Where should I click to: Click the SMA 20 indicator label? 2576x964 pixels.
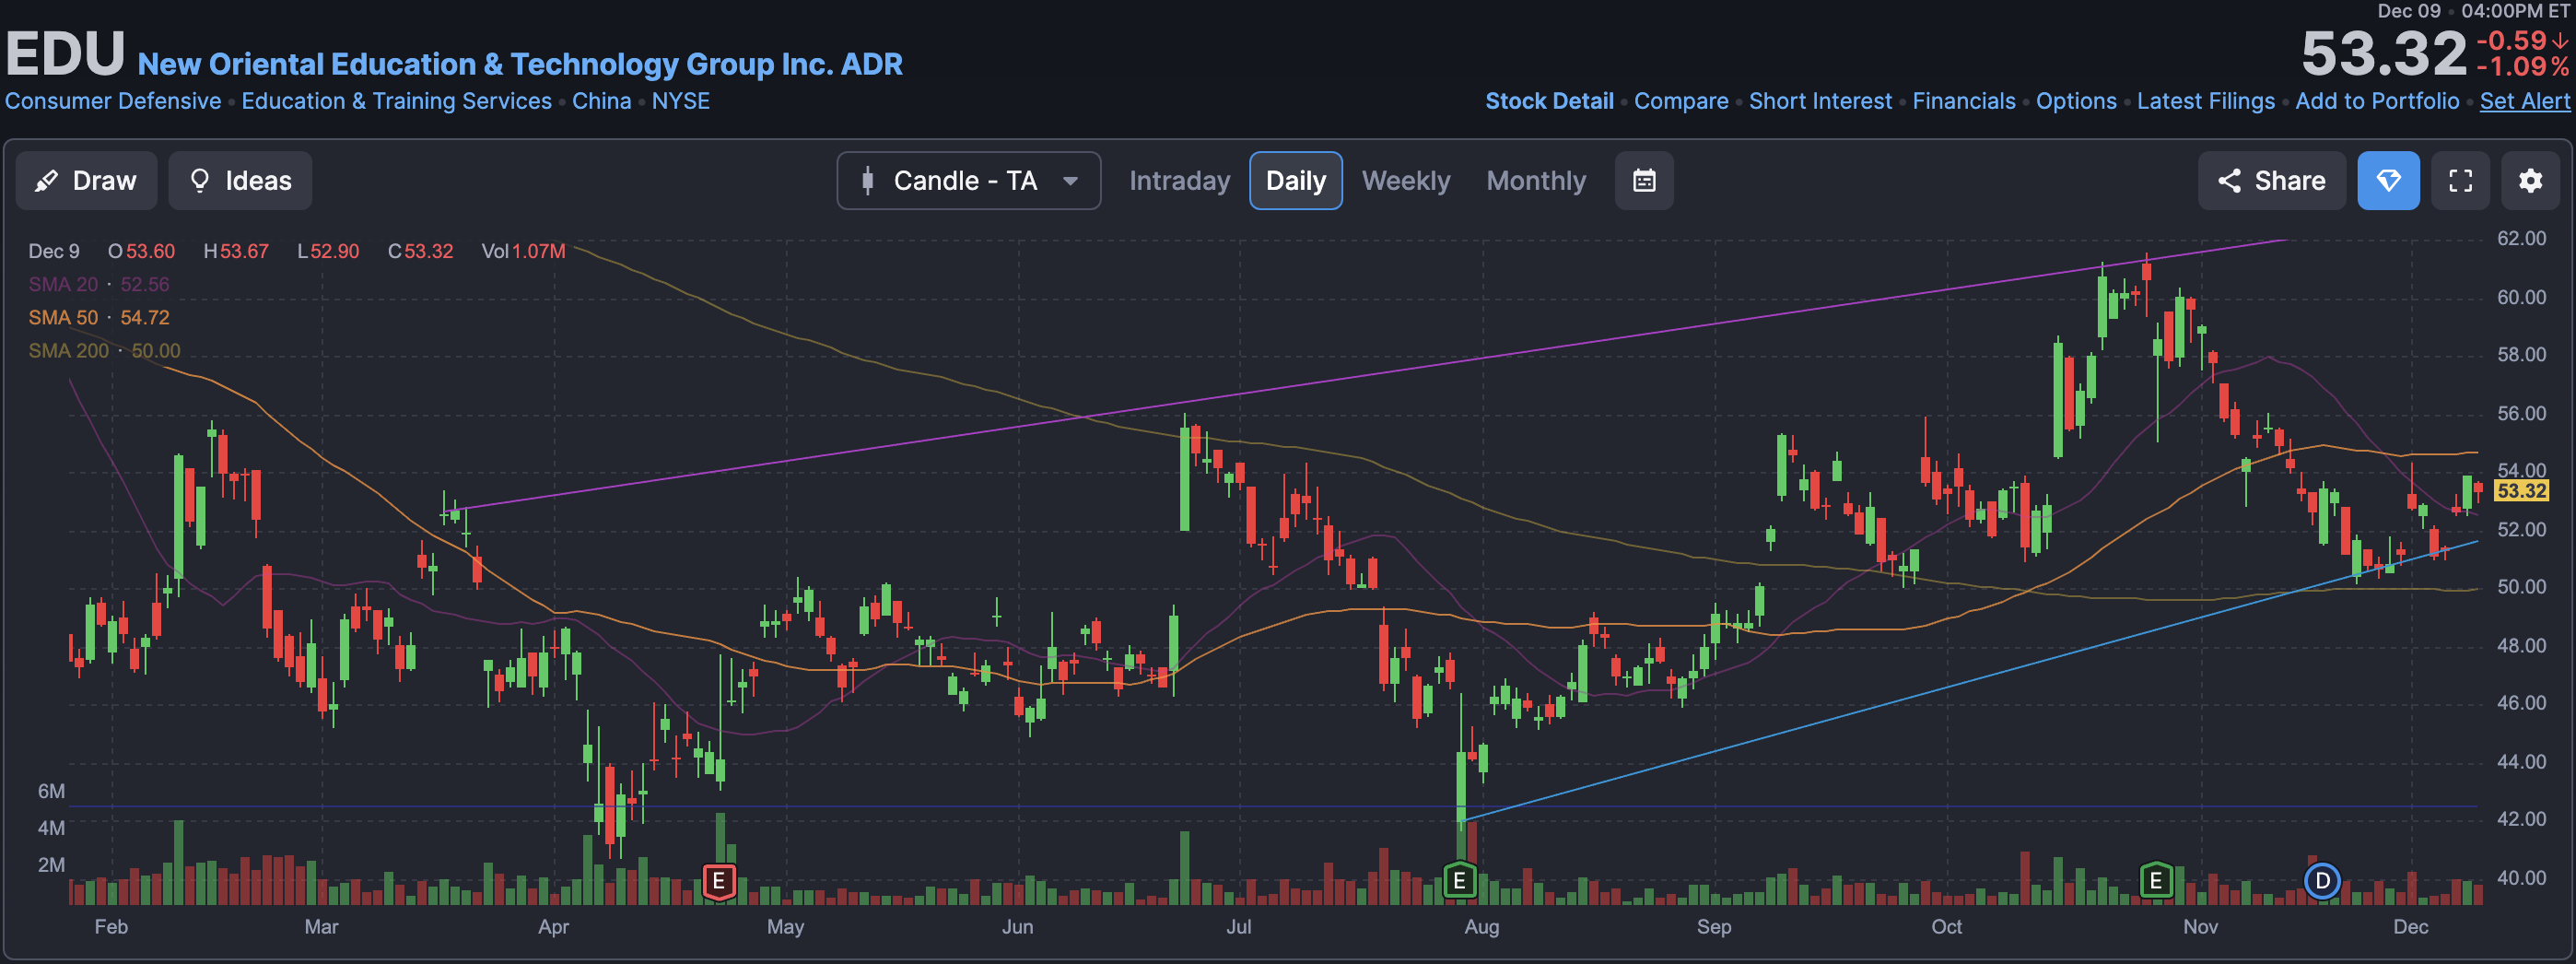click(x=98, y=284)
